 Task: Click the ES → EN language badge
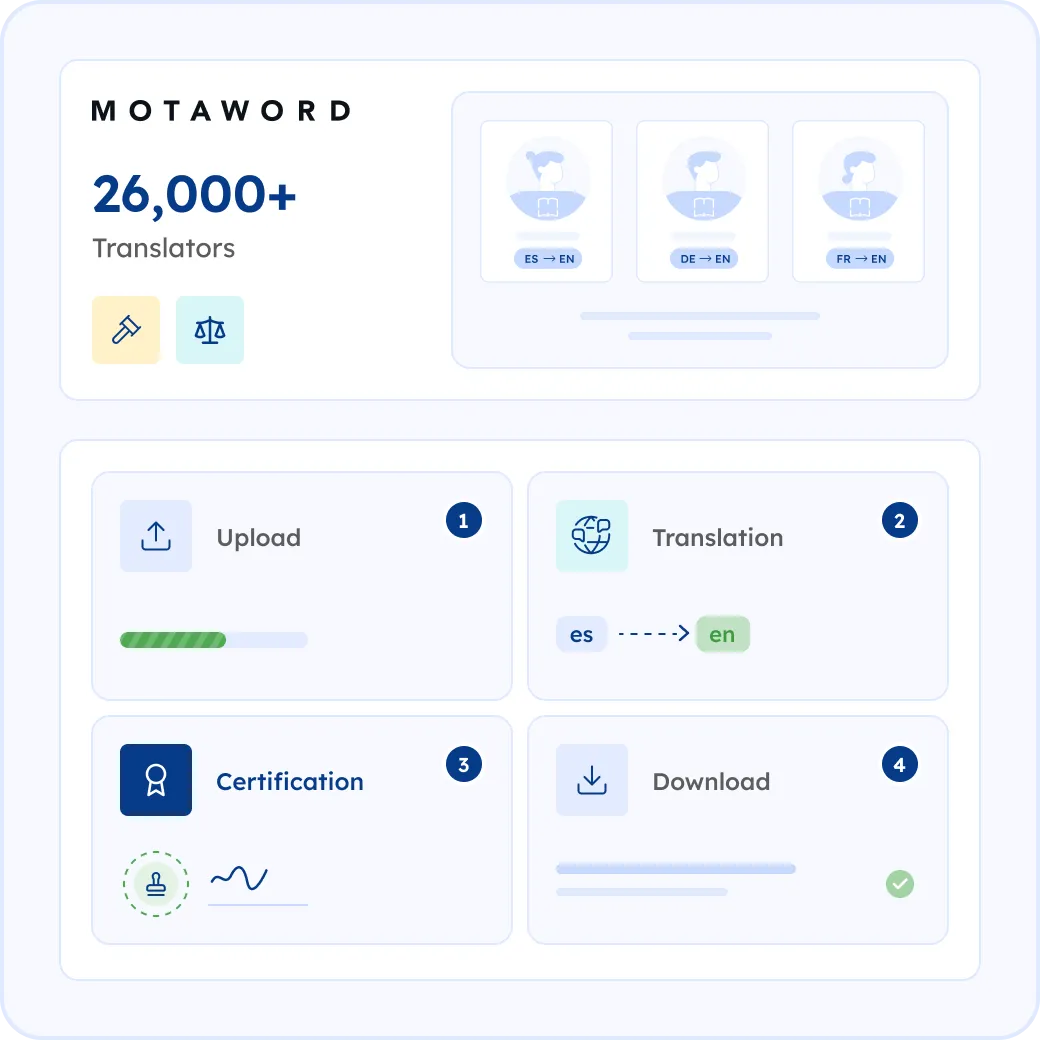549,259
